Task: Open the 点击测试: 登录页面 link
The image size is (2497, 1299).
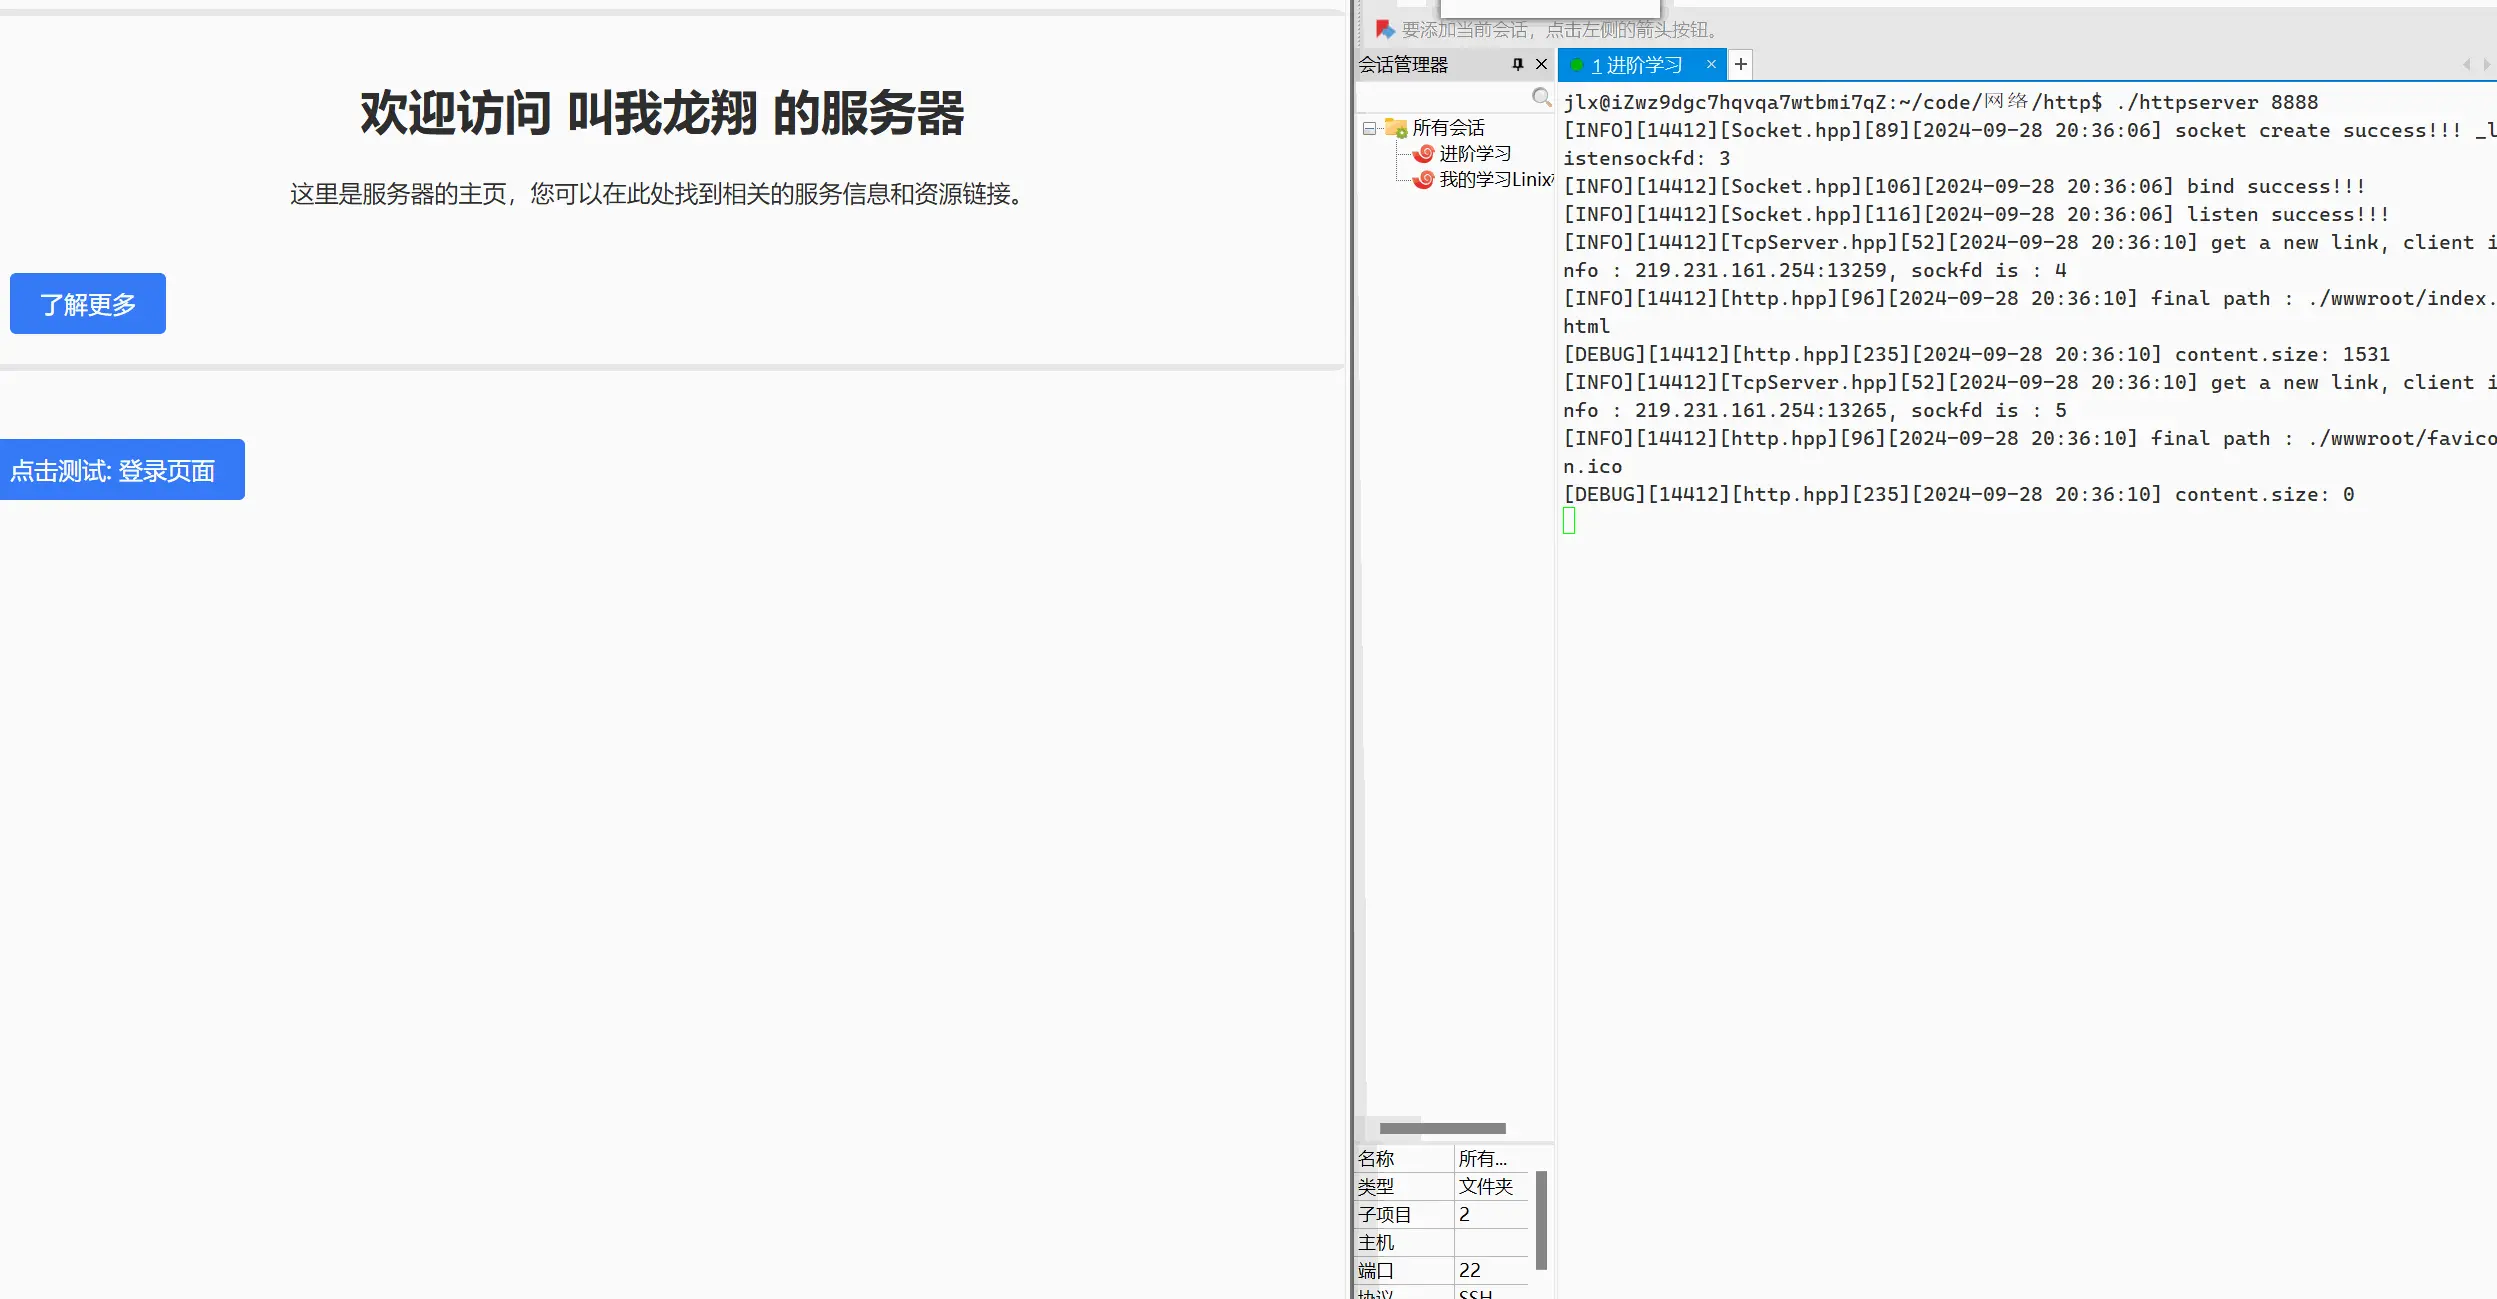Action: [x=121, y=470]
